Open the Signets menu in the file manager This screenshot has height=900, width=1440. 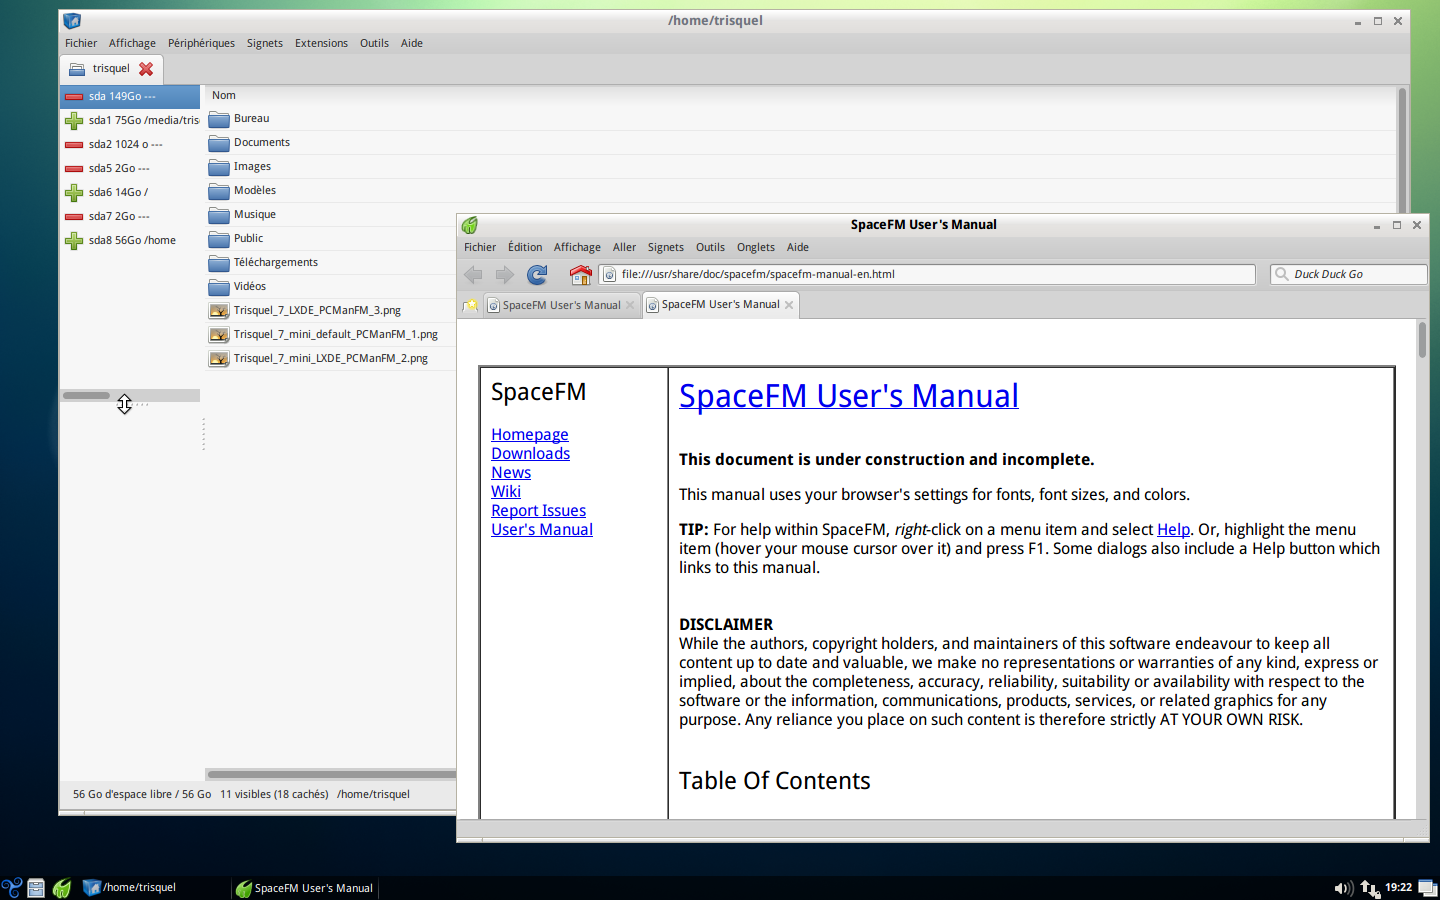[265, 43]
